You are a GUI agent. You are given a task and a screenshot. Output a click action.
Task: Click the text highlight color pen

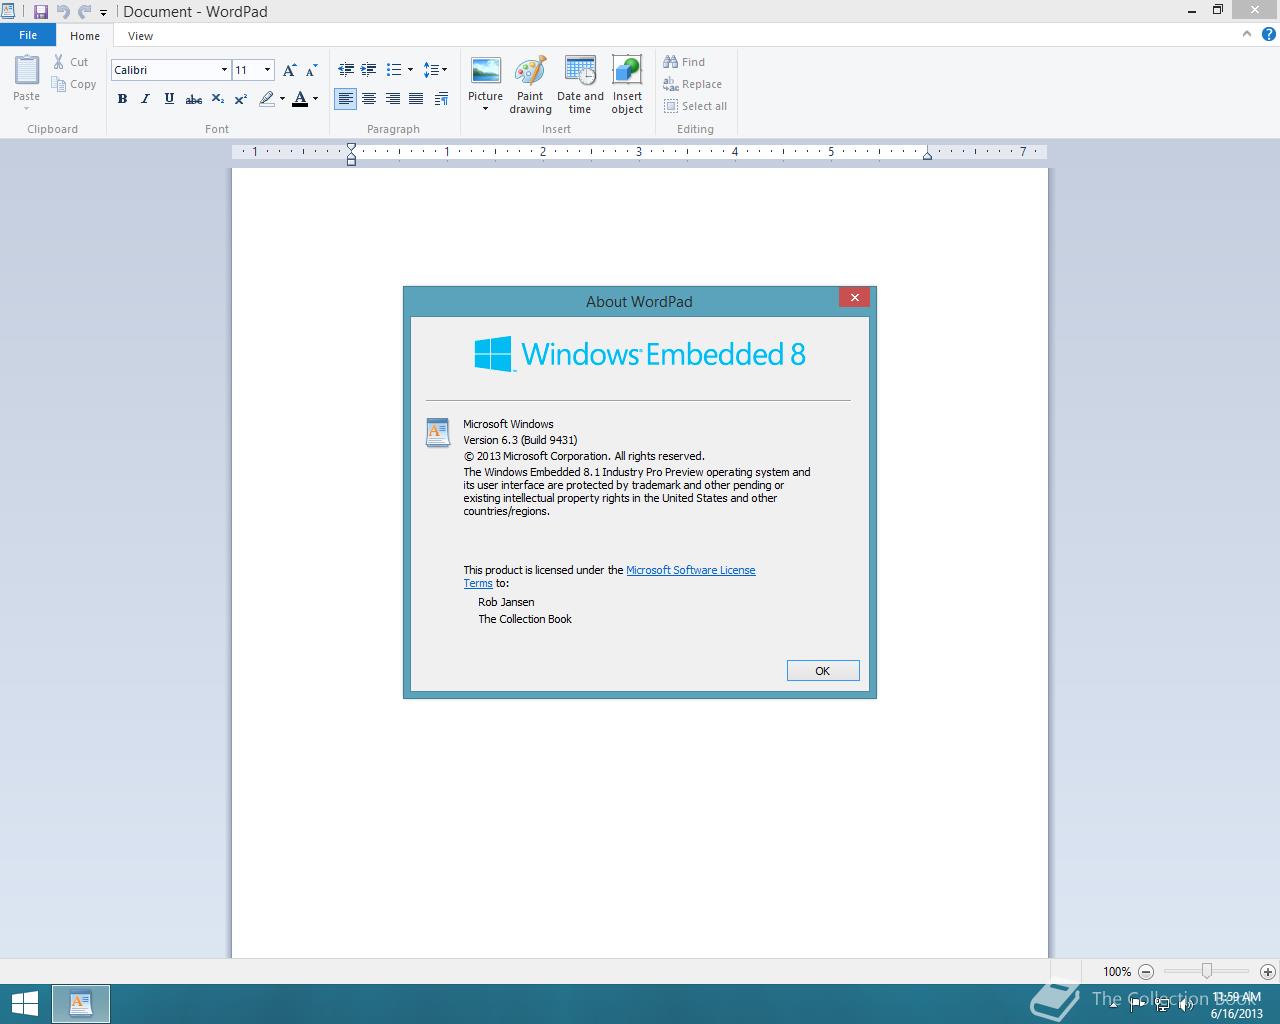pos(266,99)
